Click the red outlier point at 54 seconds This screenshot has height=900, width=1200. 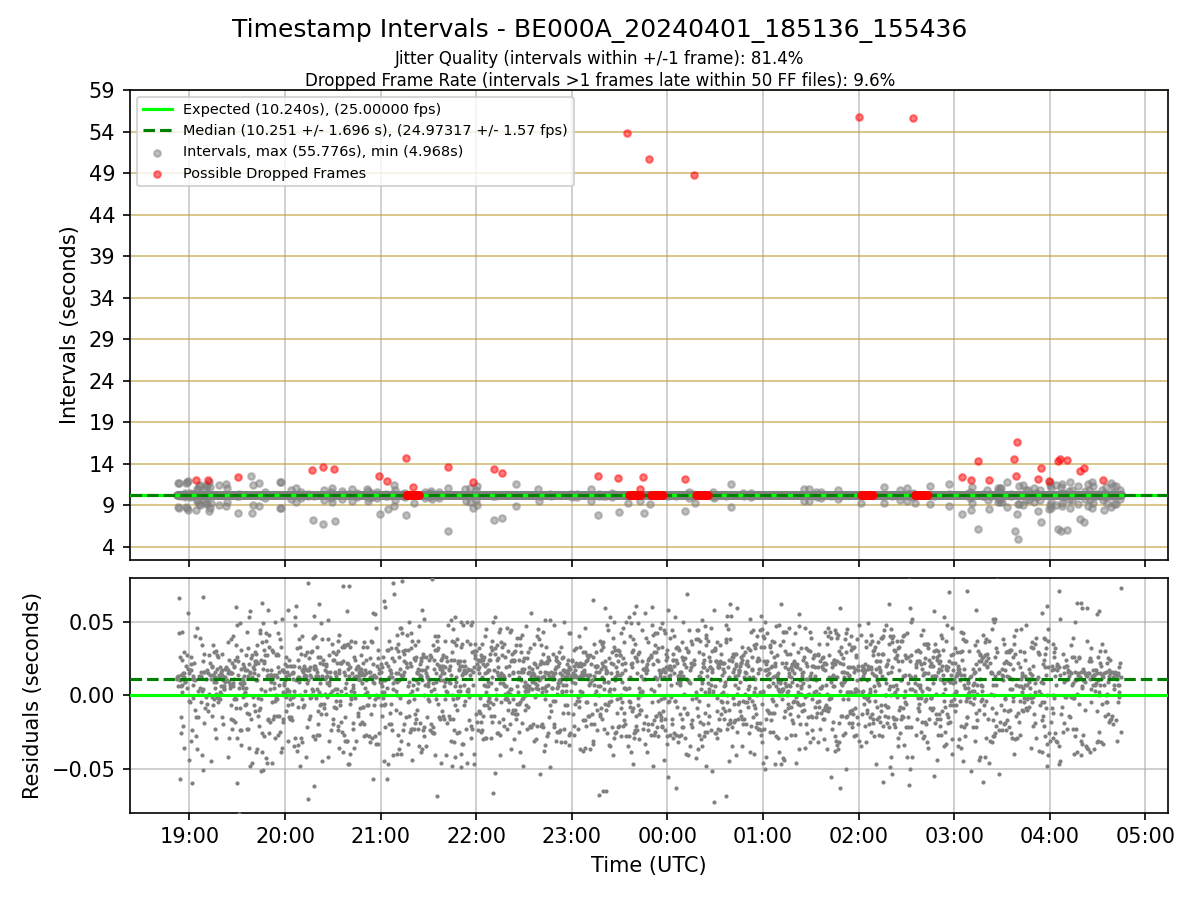click(x=627, y=133)
